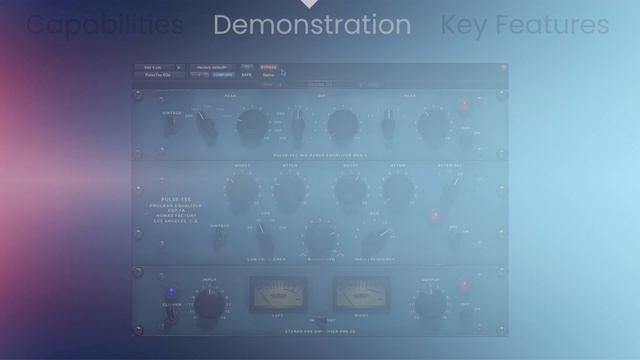640x360 pixels.
Task: Click the EQP-1A high ATTEN knob
Action: click(398, 191)
